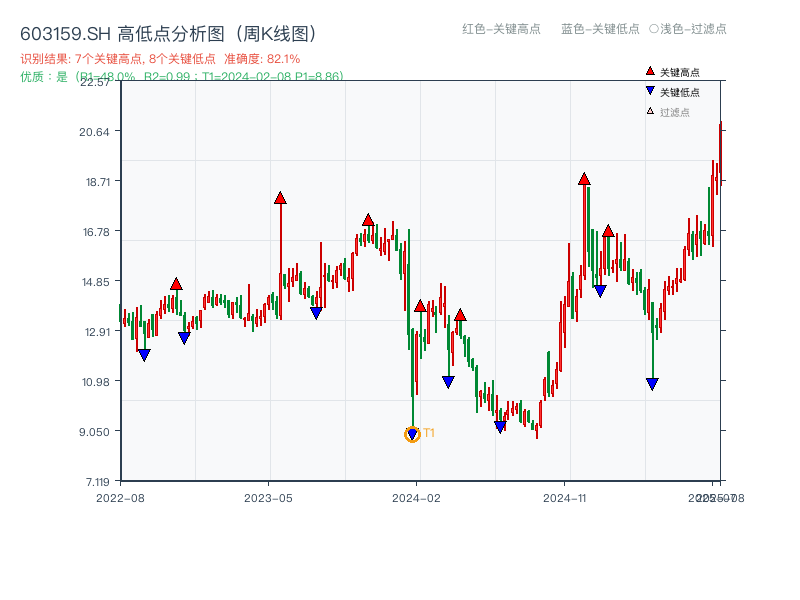Click the 过滤点 text in the chart legend
Image resolution: width=800 pixels, height=600 pixels.
(x=674, y=112)
